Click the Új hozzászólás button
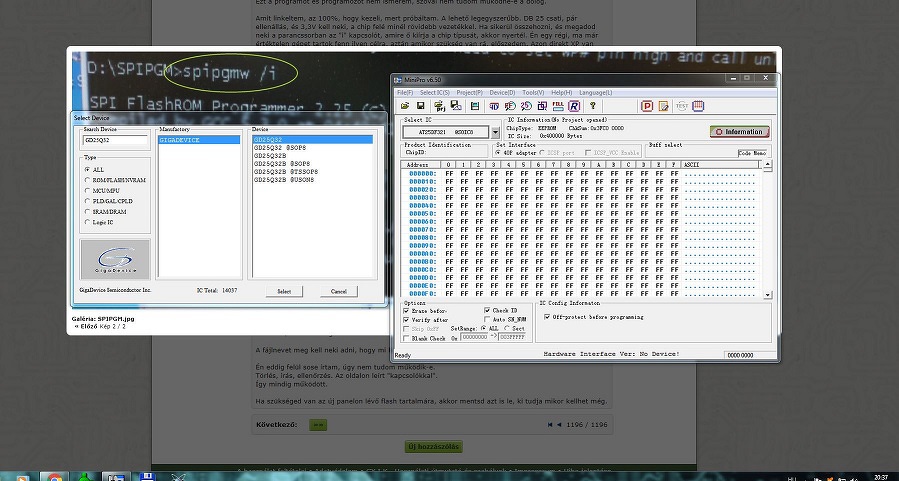Viewport: 899px width, 481px height. click(x=433, y=447)
